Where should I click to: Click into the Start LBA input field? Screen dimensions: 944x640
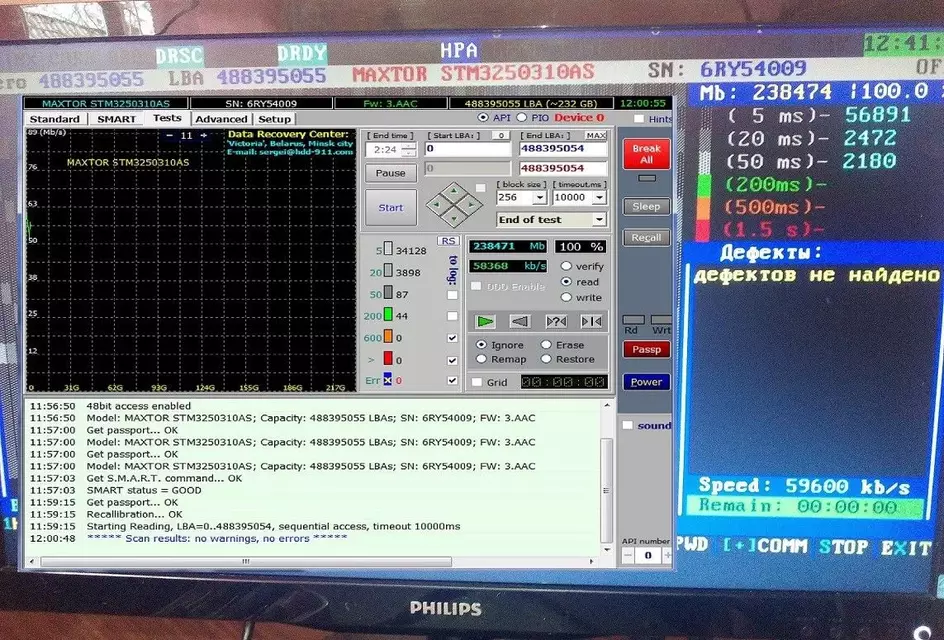tap(467, 149)
